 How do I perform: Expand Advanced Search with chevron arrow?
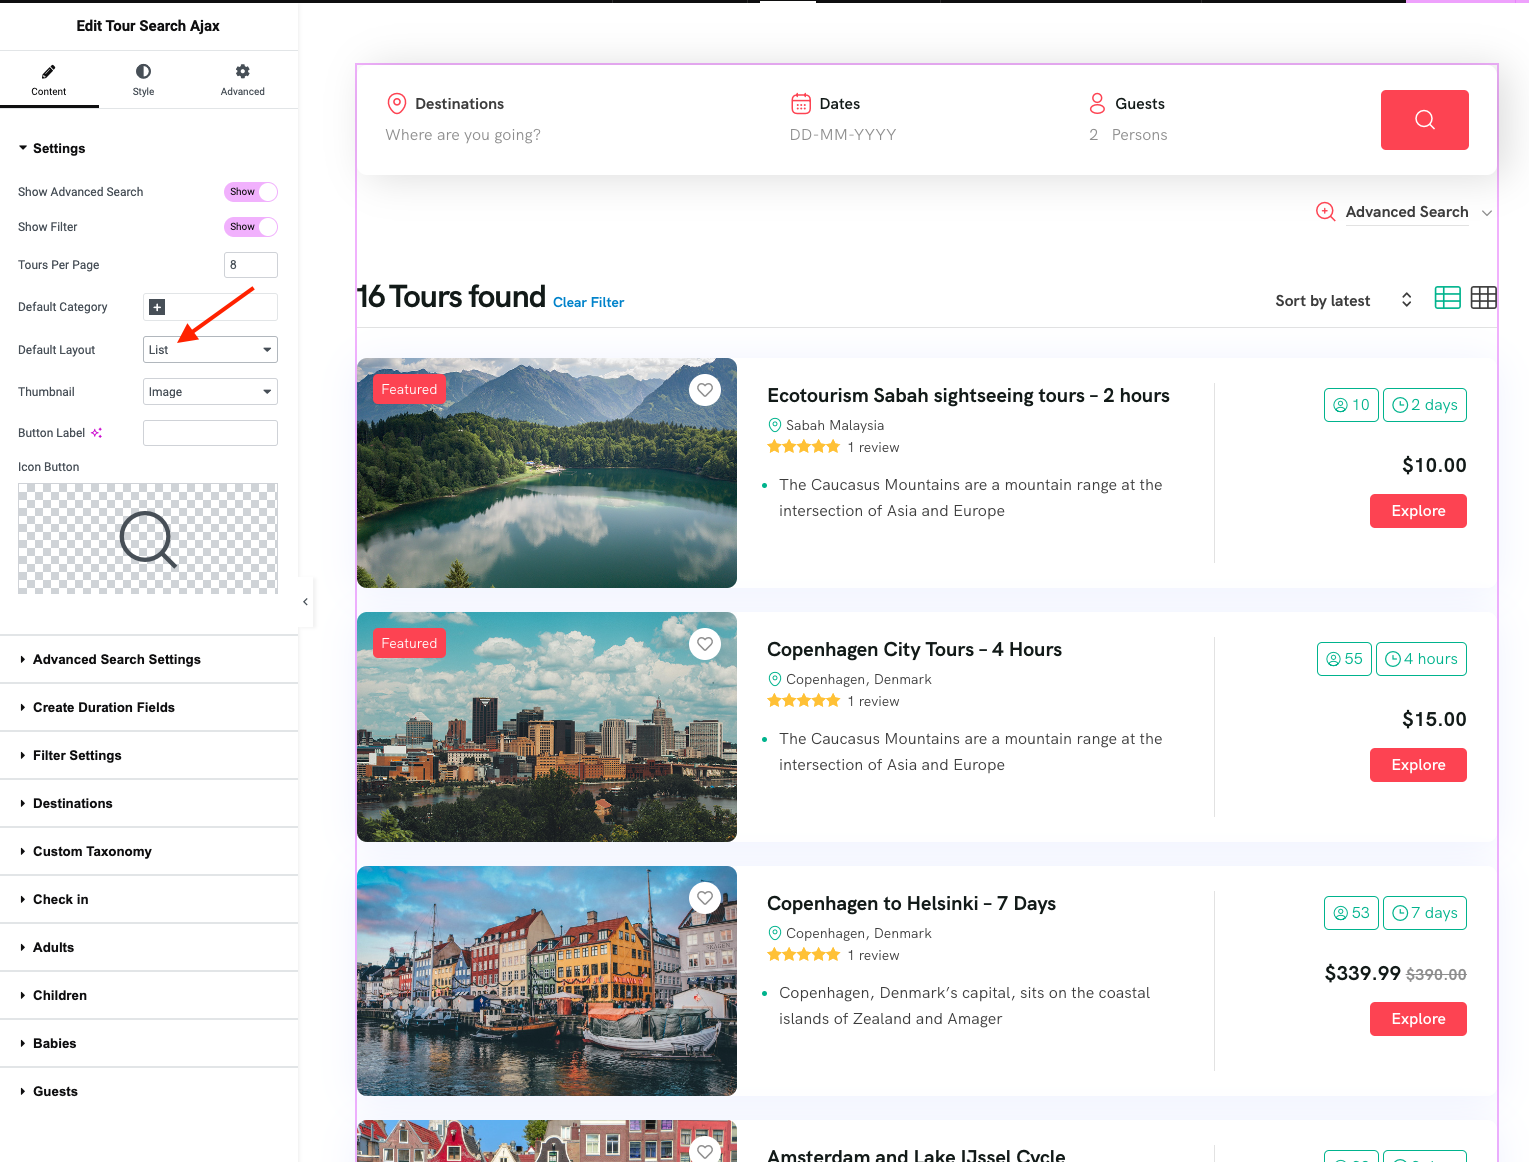coord(1487,213)
